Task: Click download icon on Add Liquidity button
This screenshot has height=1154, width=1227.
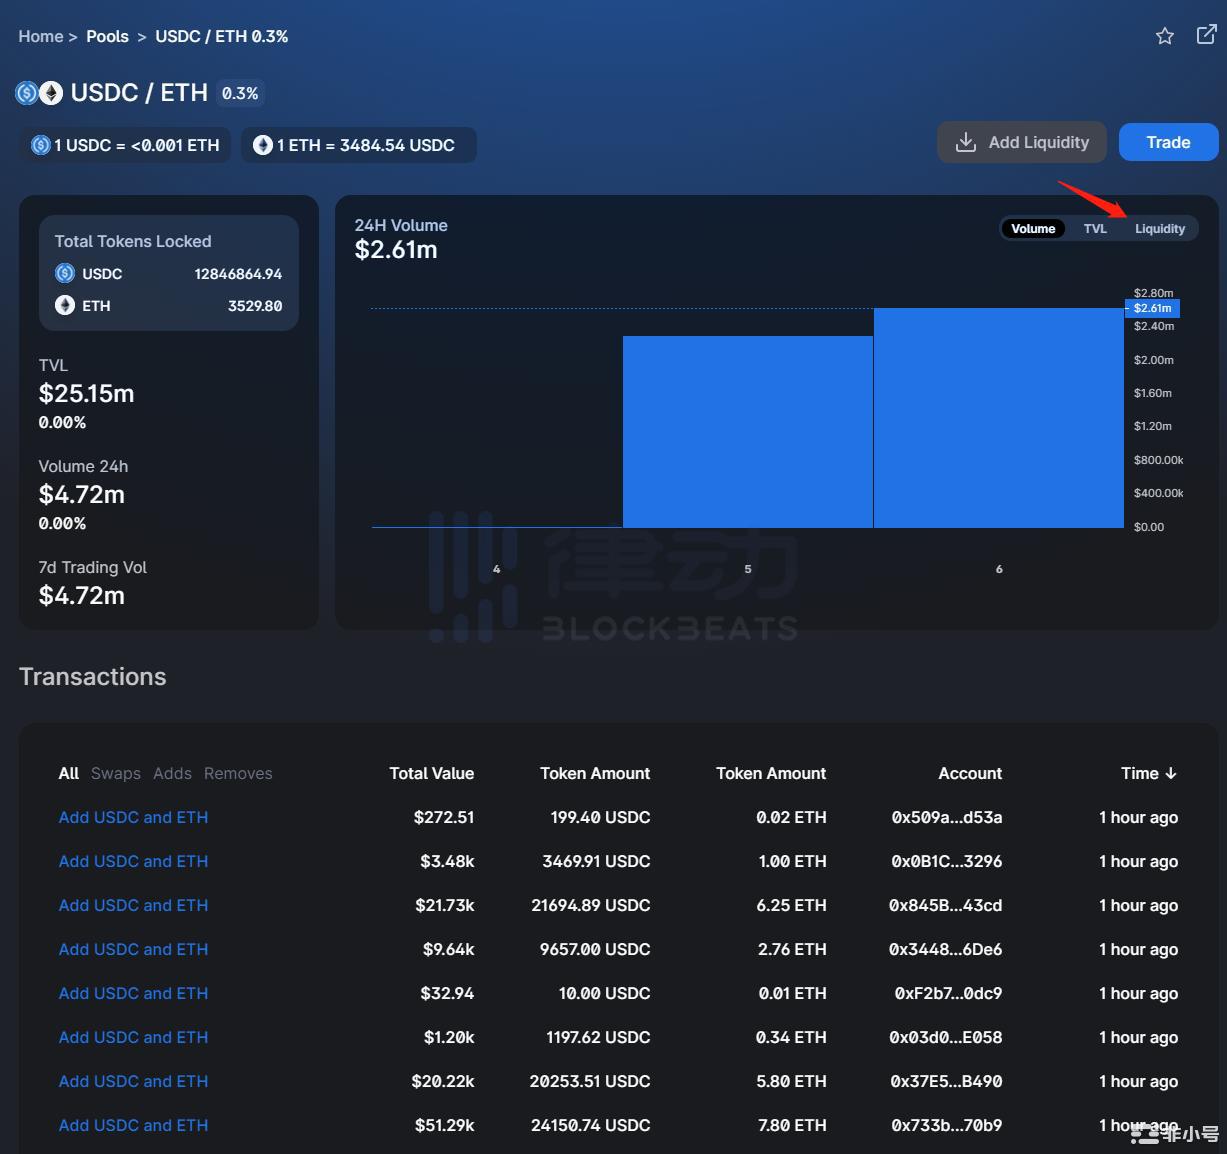Action: (966, 142)
